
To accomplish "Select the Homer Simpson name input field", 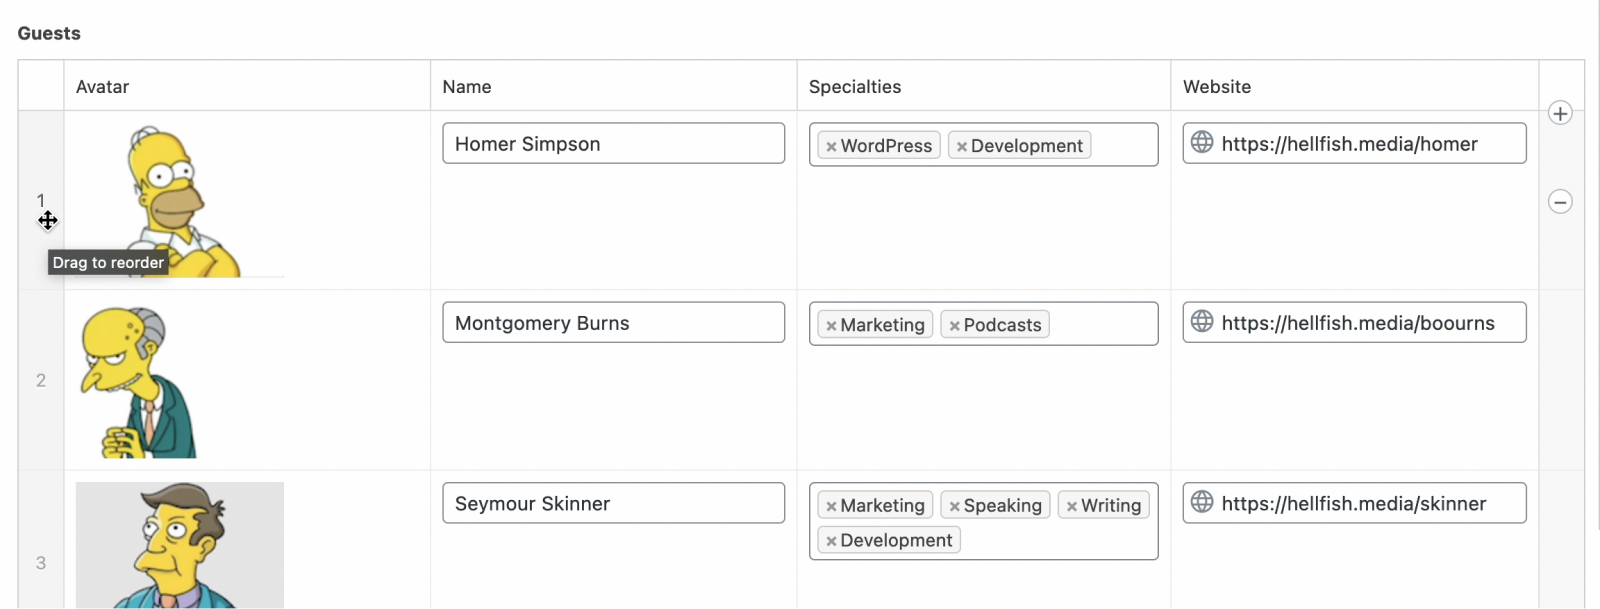I will (x=613, y=143).
